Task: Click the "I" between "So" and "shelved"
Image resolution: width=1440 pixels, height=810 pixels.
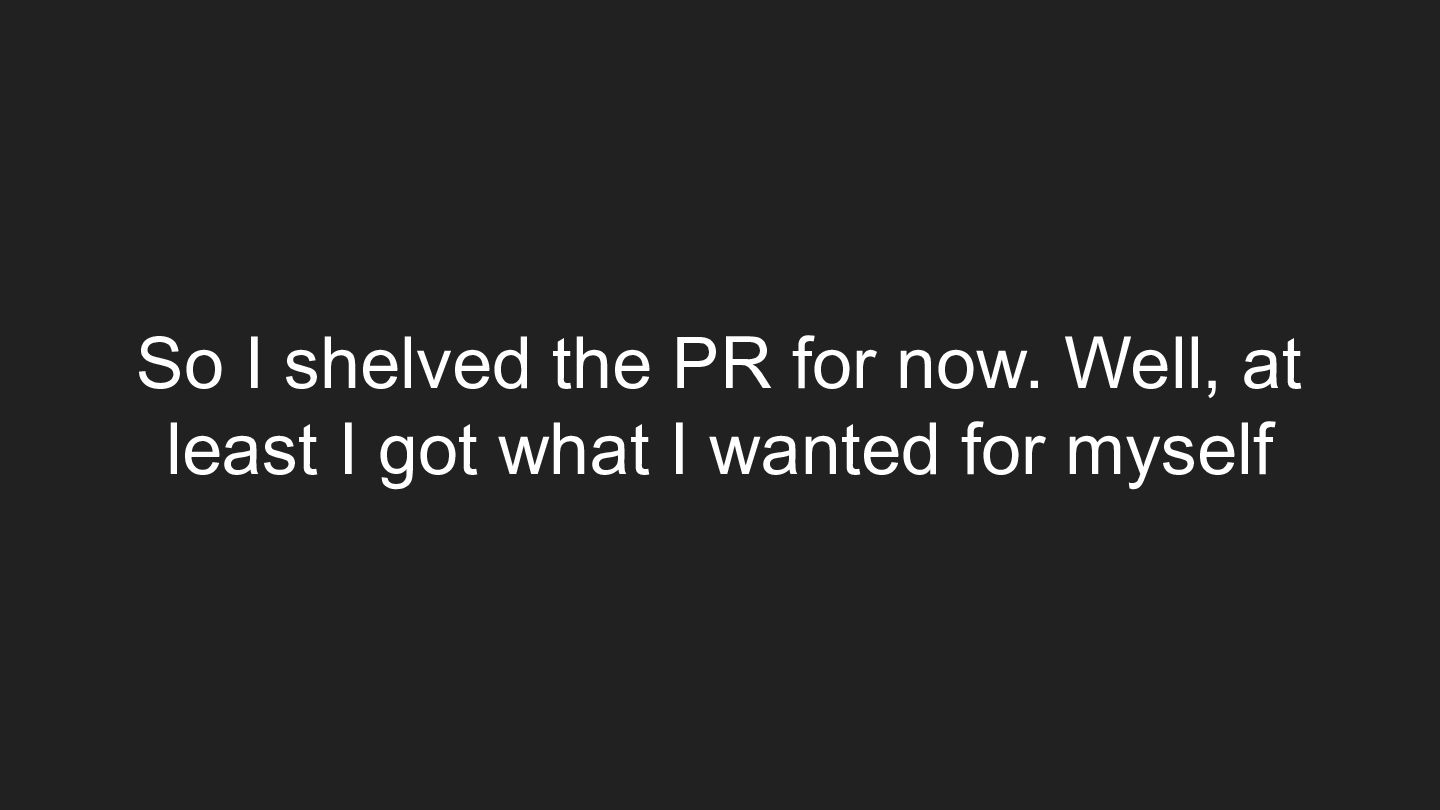Action: click(253, 363)
